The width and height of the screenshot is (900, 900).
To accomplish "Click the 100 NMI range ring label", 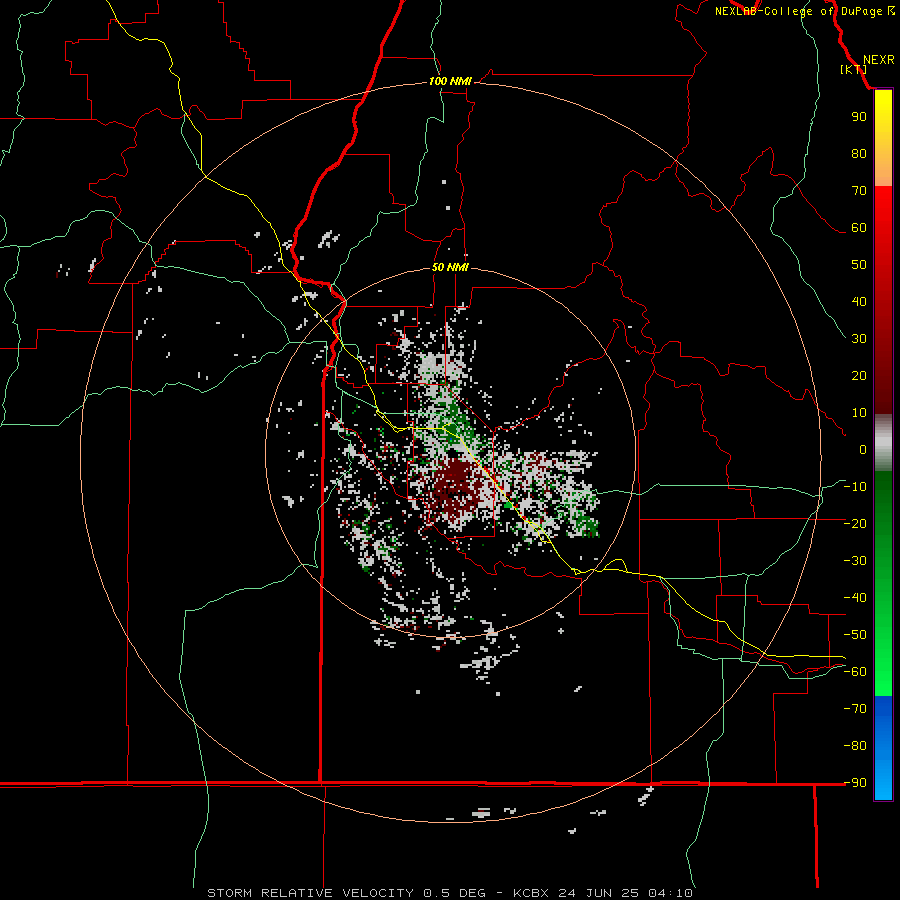I will click(450, 82).
